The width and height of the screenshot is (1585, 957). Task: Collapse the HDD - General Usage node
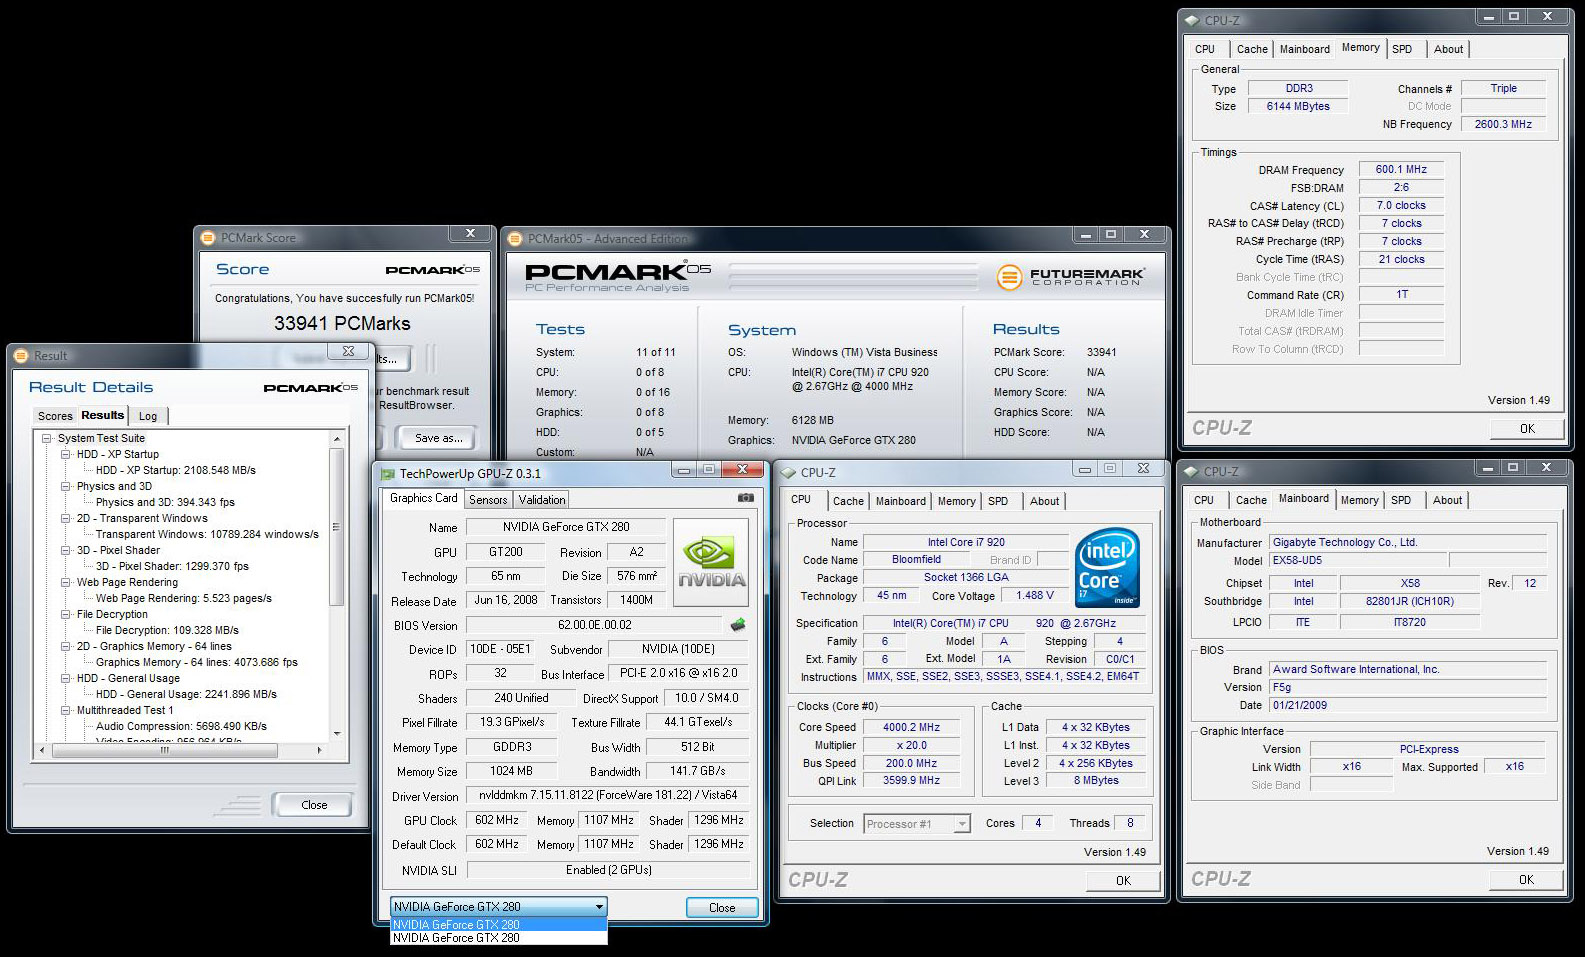(65, 678)
